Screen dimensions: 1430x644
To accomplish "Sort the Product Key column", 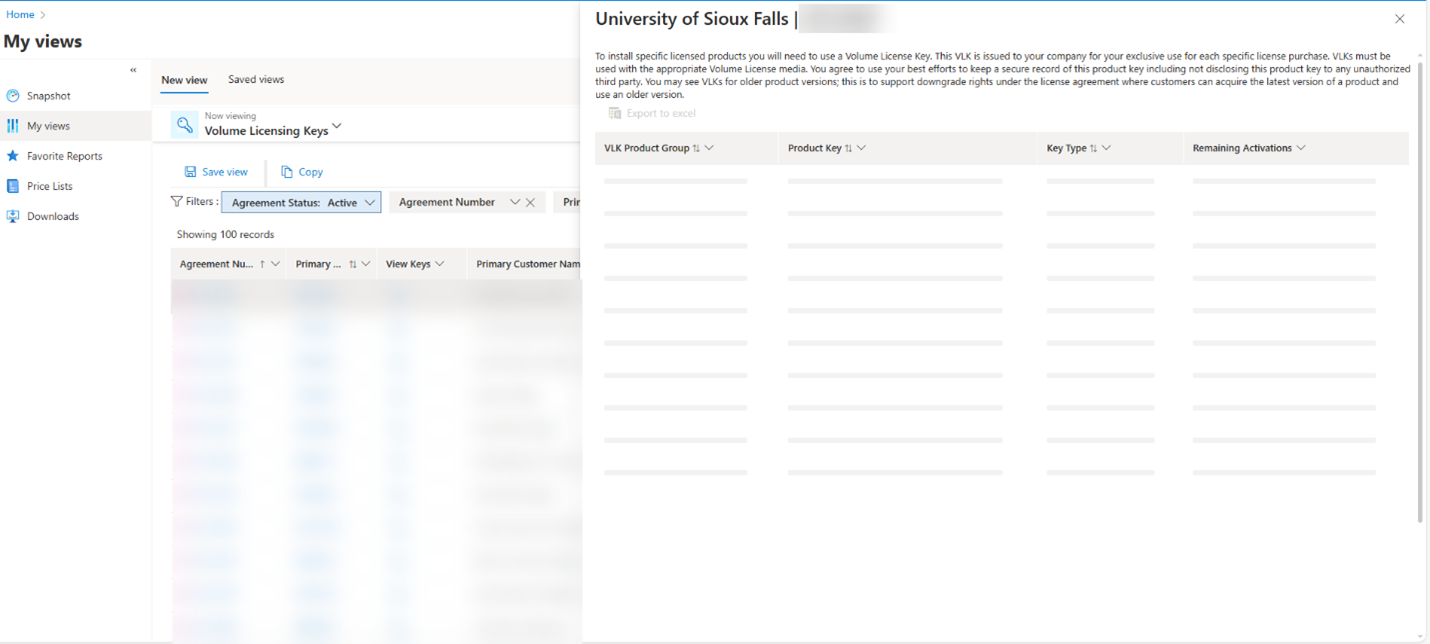I will coord(849,148).
